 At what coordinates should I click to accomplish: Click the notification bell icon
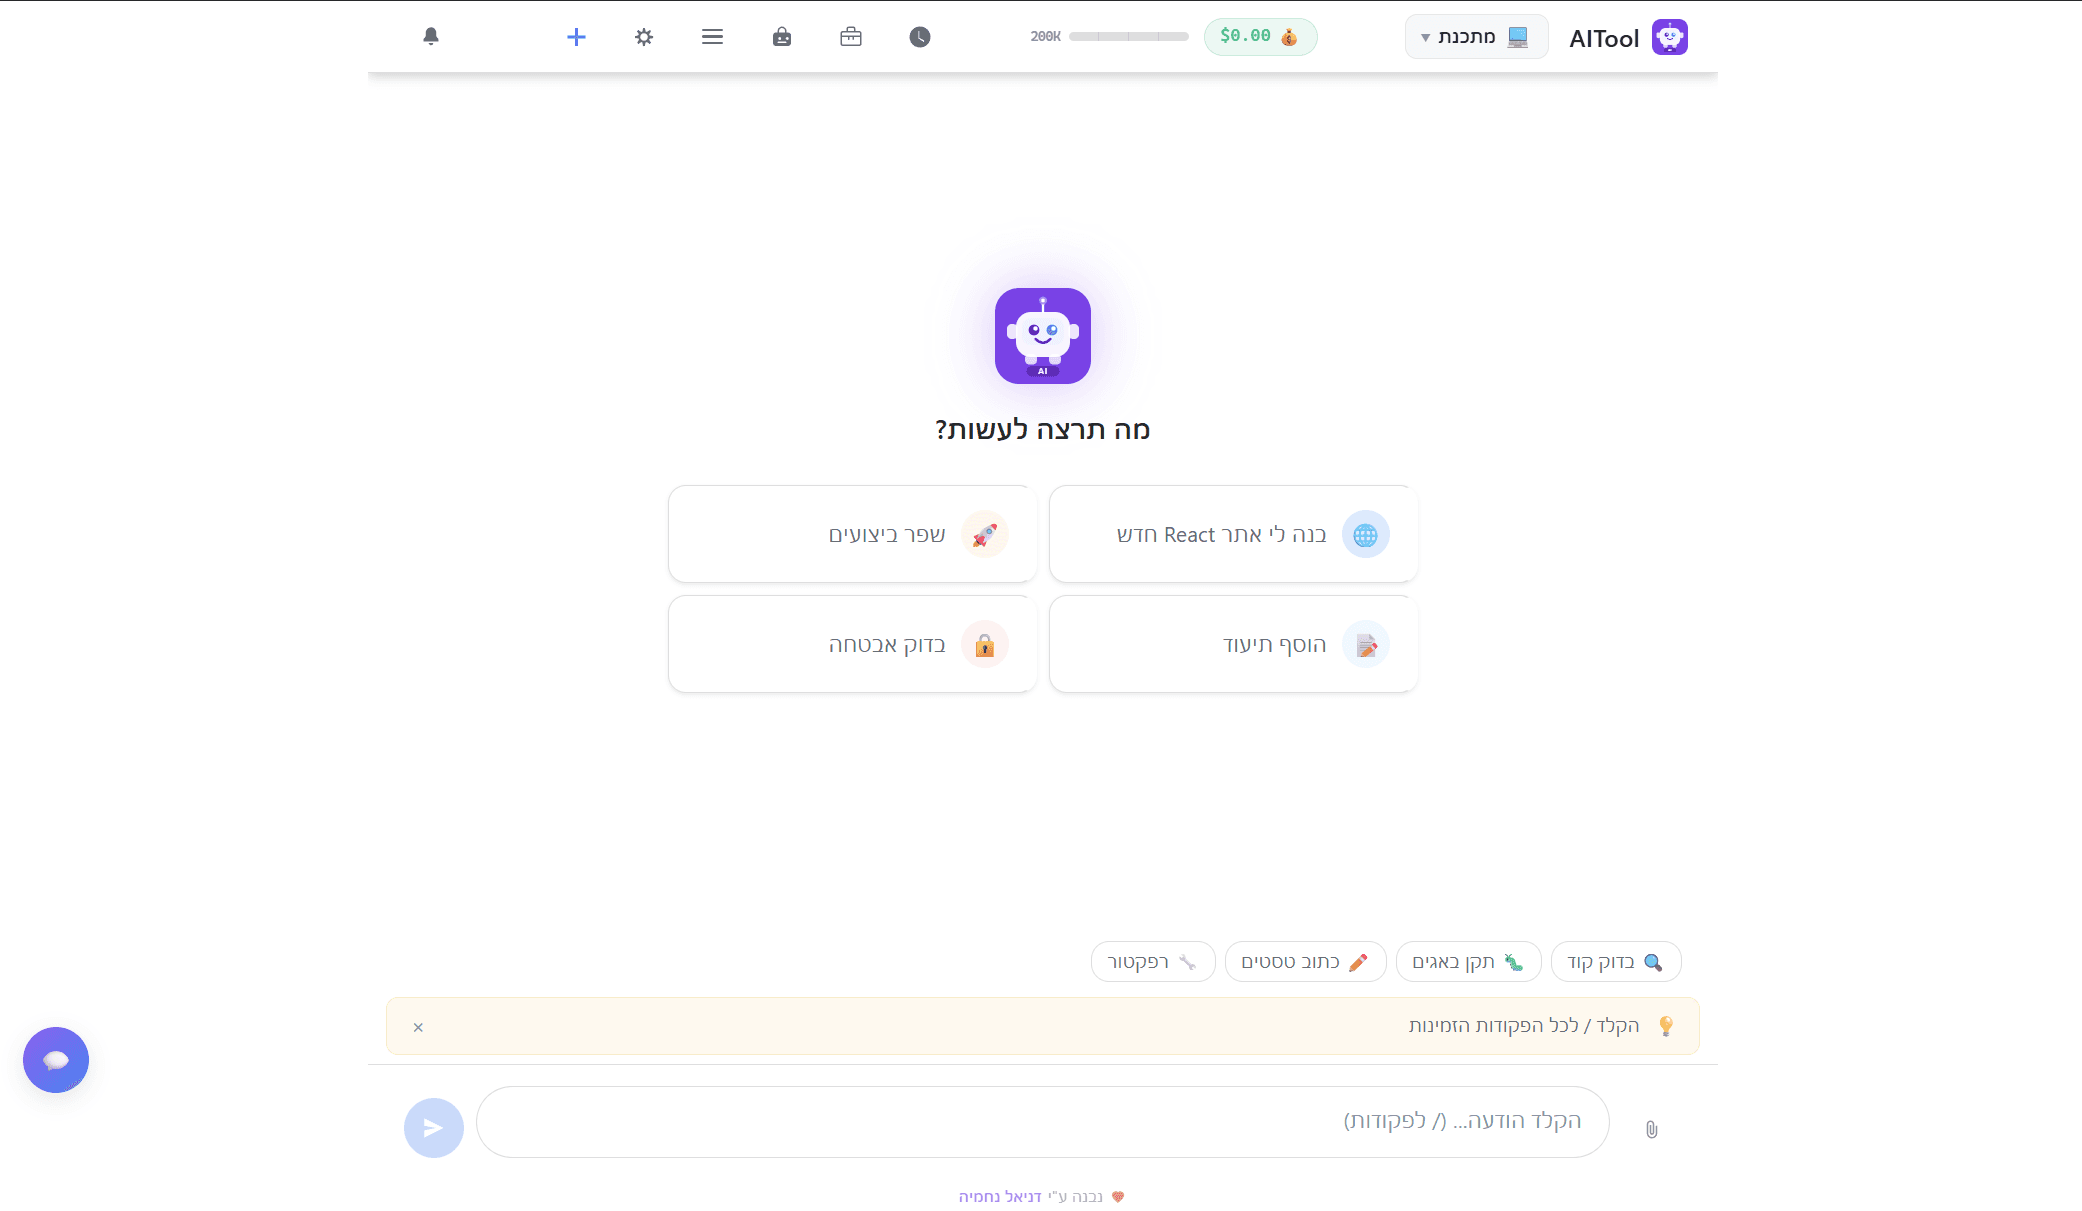431,37
